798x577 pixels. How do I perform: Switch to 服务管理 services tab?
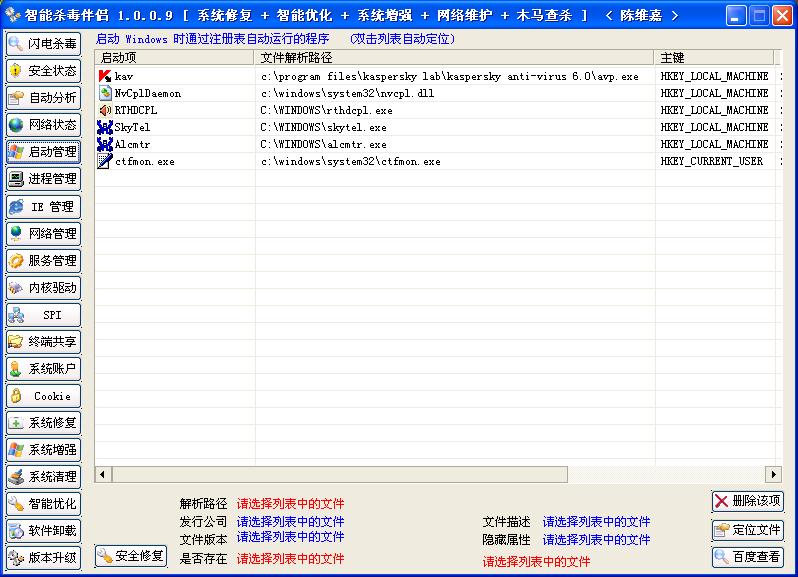click(x=43, y=261)
